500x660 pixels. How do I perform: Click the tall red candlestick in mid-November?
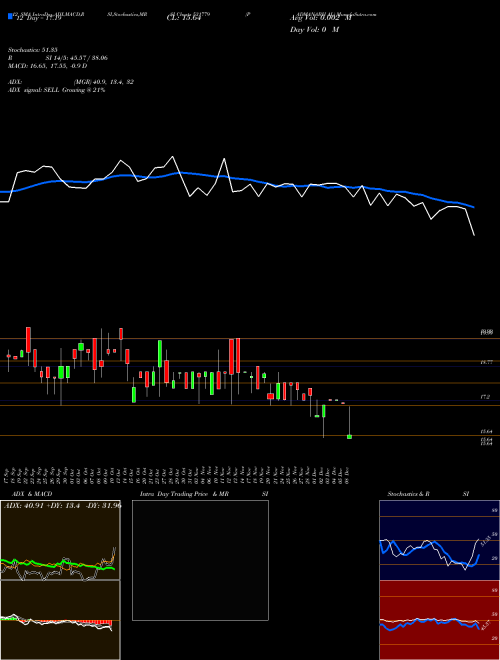(231, 356)
